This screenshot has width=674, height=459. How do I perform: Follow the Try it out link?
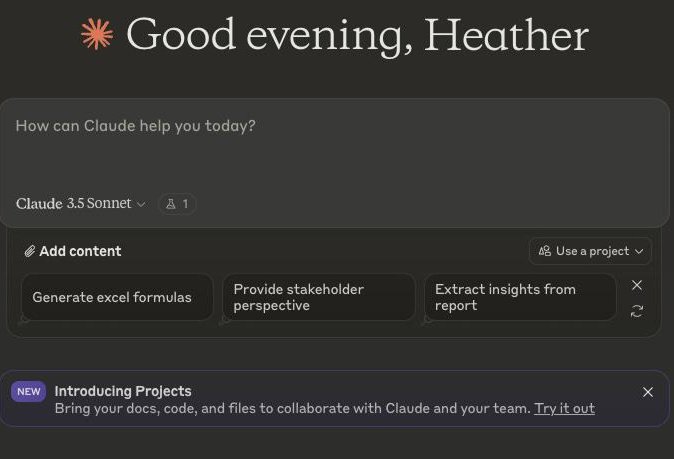tap(564, 408)
